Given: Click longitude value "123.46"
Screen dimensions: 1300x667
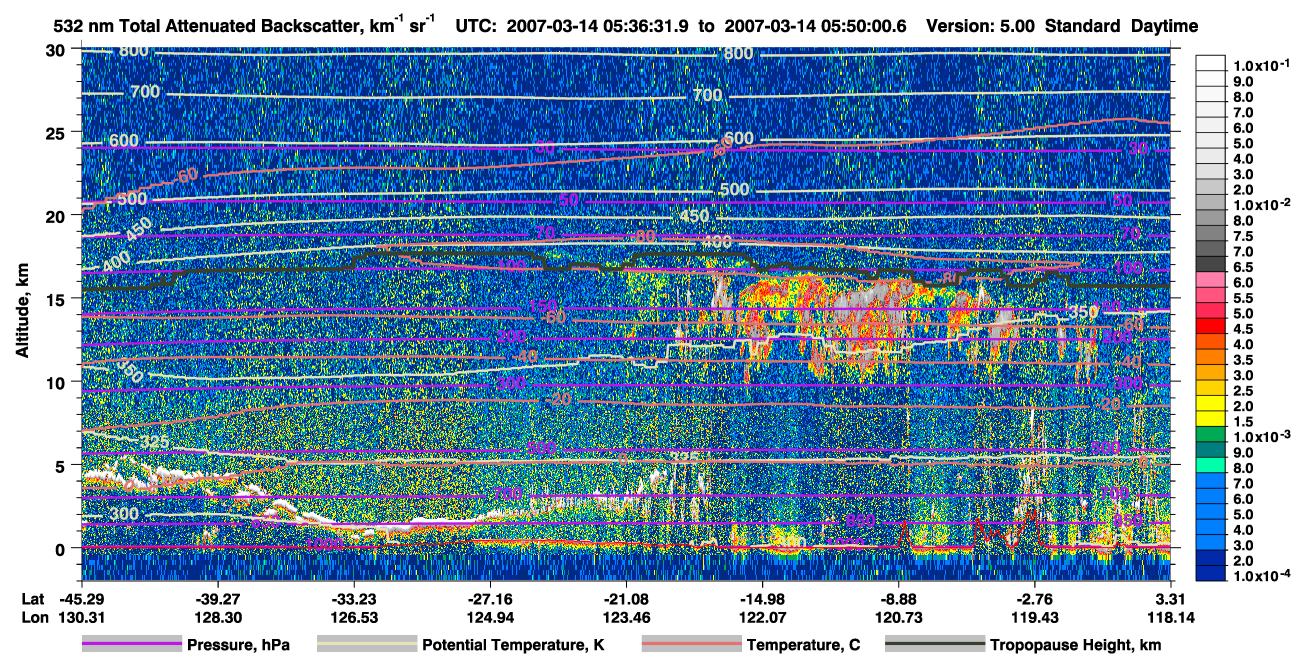Looking at the screenshot, I should click(626, 618).
